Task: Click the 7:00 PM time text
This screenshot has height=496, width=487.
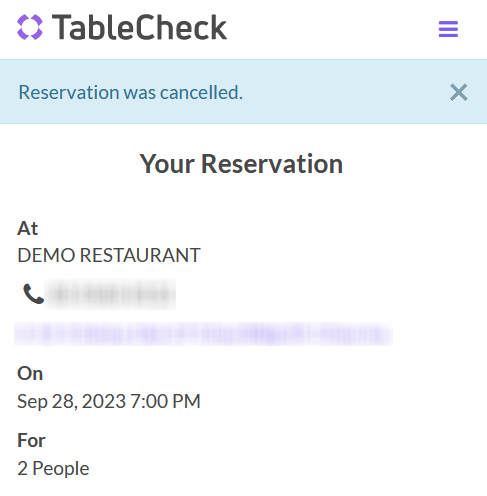Action: point(165,401)
